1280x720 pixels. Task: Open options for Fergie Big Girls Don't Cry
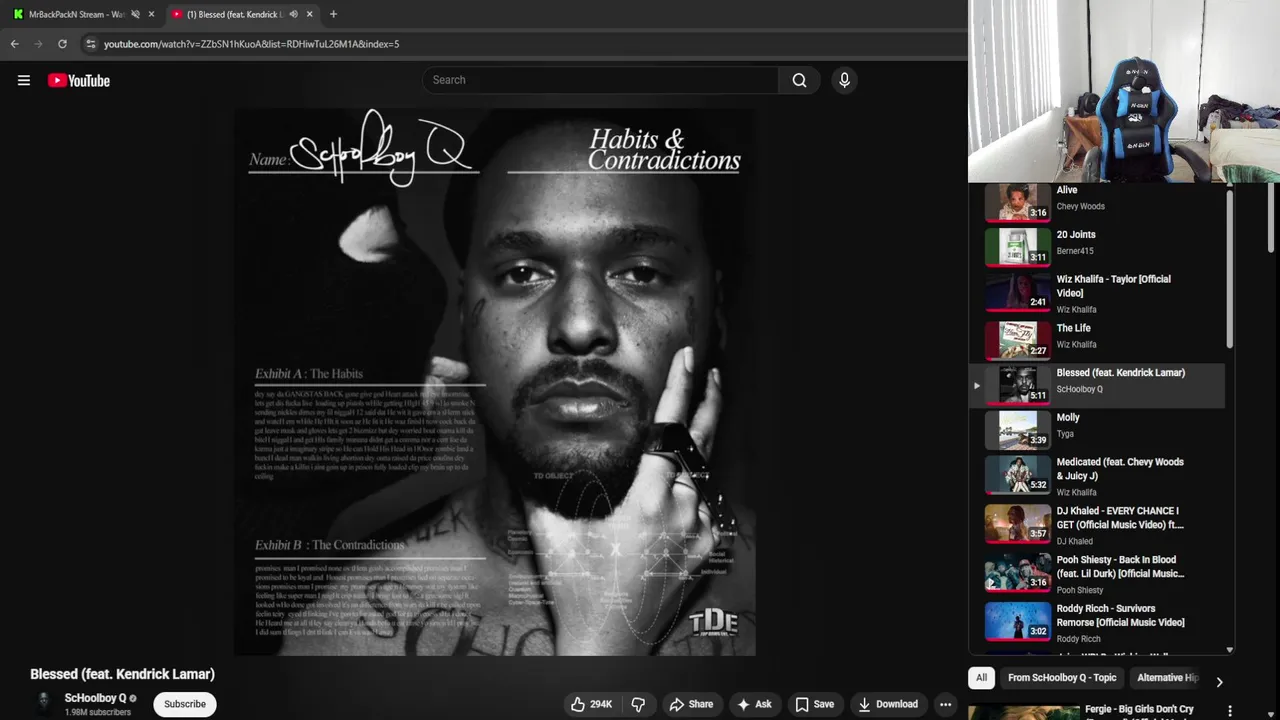(1230, 711)
